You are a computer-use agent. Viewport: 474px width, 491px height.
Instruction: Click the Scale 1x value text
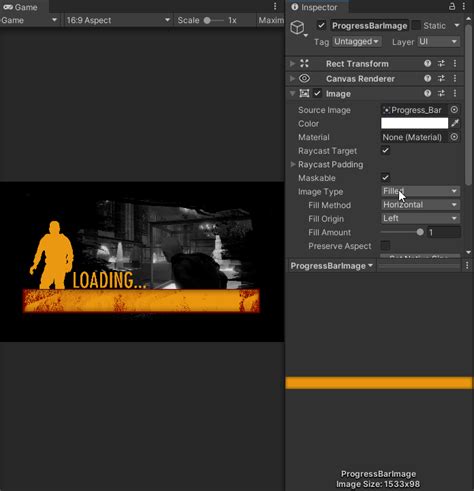pos(232,20)
